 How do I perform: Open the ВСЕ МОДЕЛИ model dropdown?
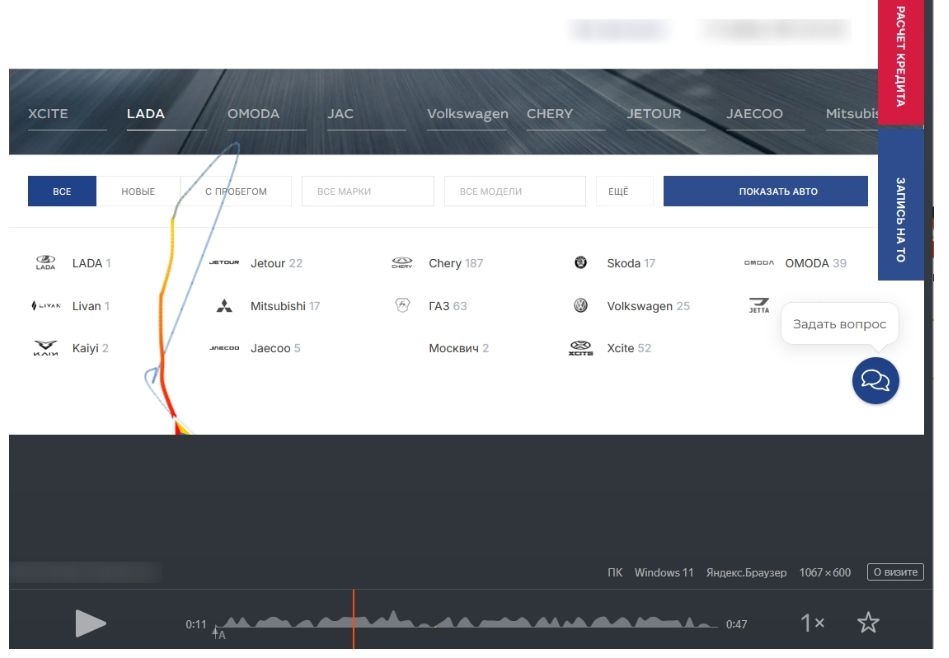coord(515,191)
